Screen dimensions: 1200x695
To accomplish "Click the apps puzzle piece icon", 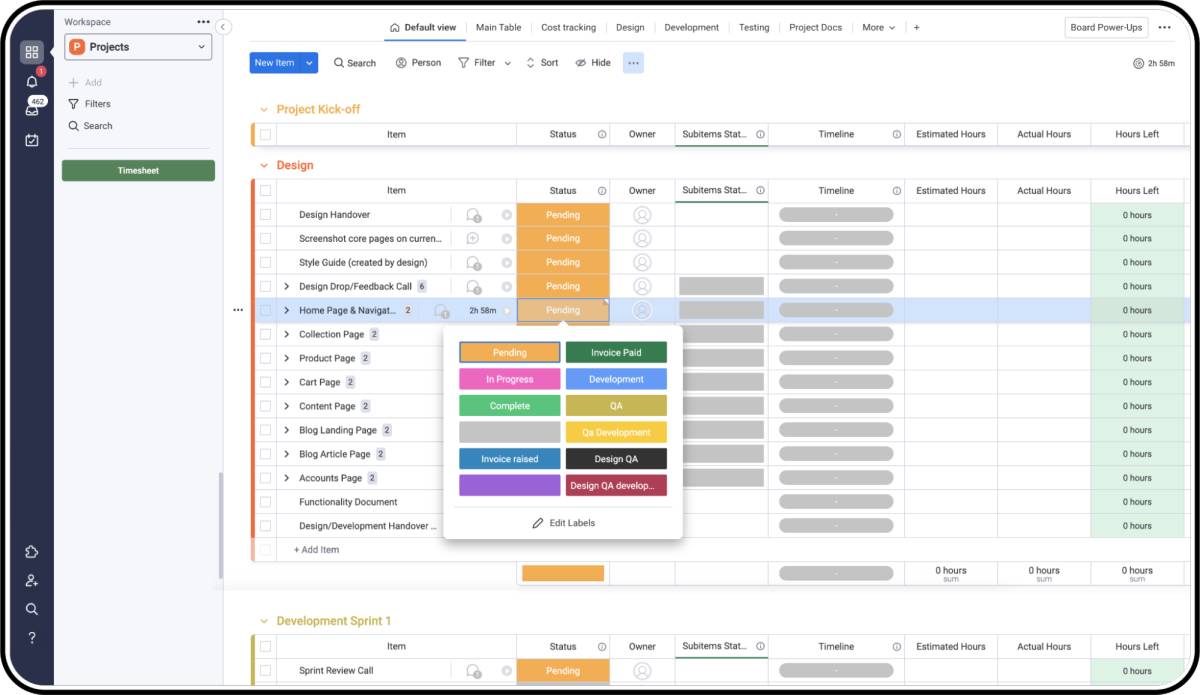I will point(32,552).
